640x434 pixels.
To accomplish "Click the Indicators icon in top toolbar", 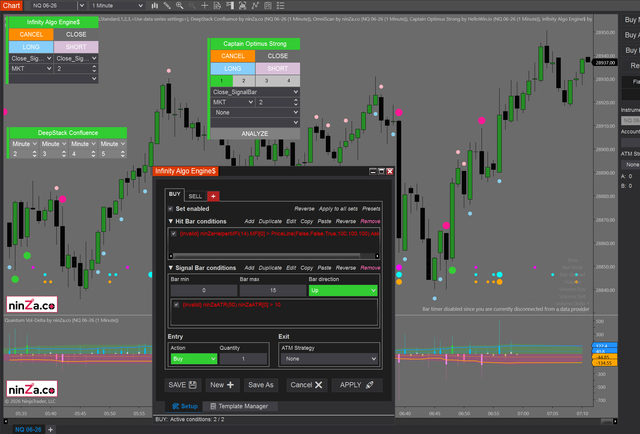I will tap(242, 6).
